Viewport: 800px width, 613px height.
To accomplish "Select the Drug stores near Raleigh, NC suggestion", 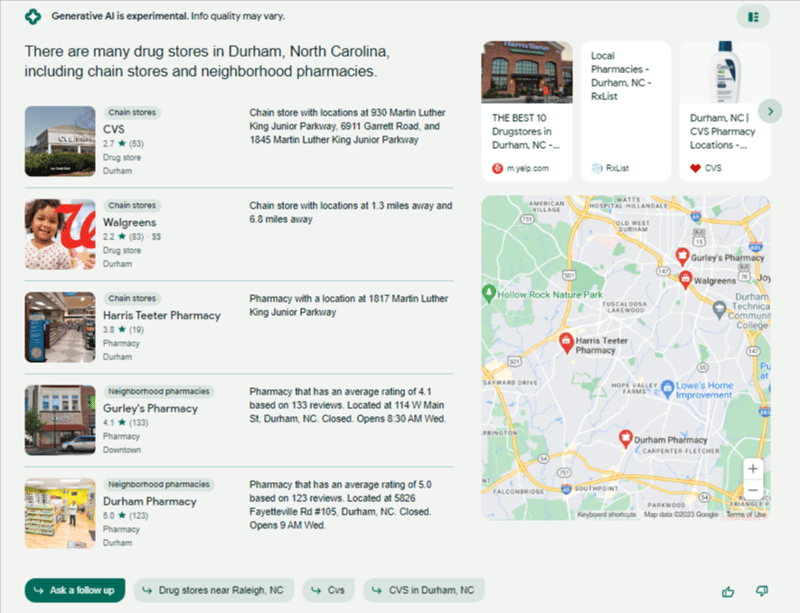I will (x=214, y=591).
